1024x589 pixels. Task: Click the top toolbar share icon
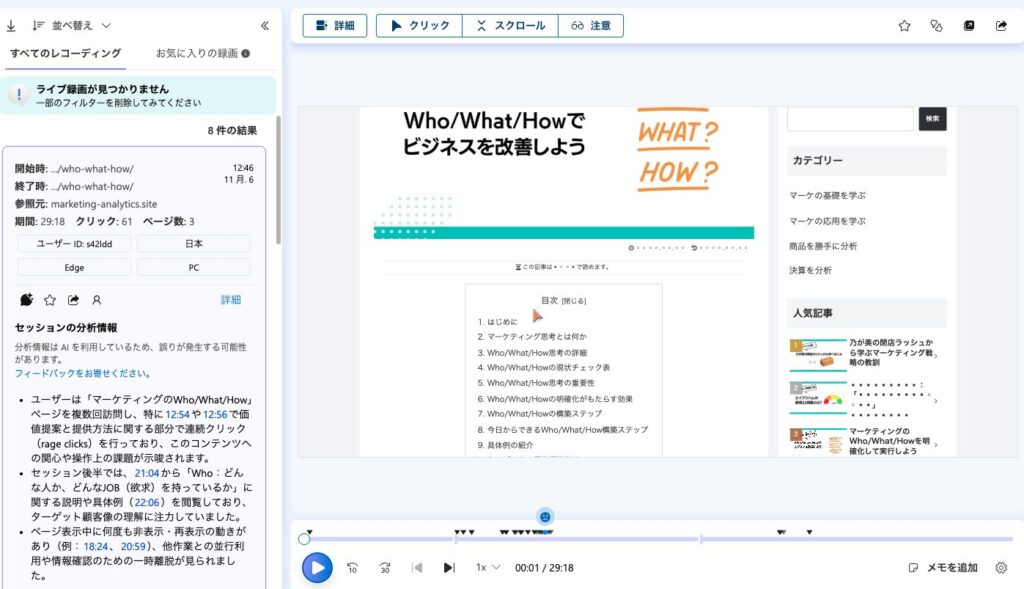1001,26
